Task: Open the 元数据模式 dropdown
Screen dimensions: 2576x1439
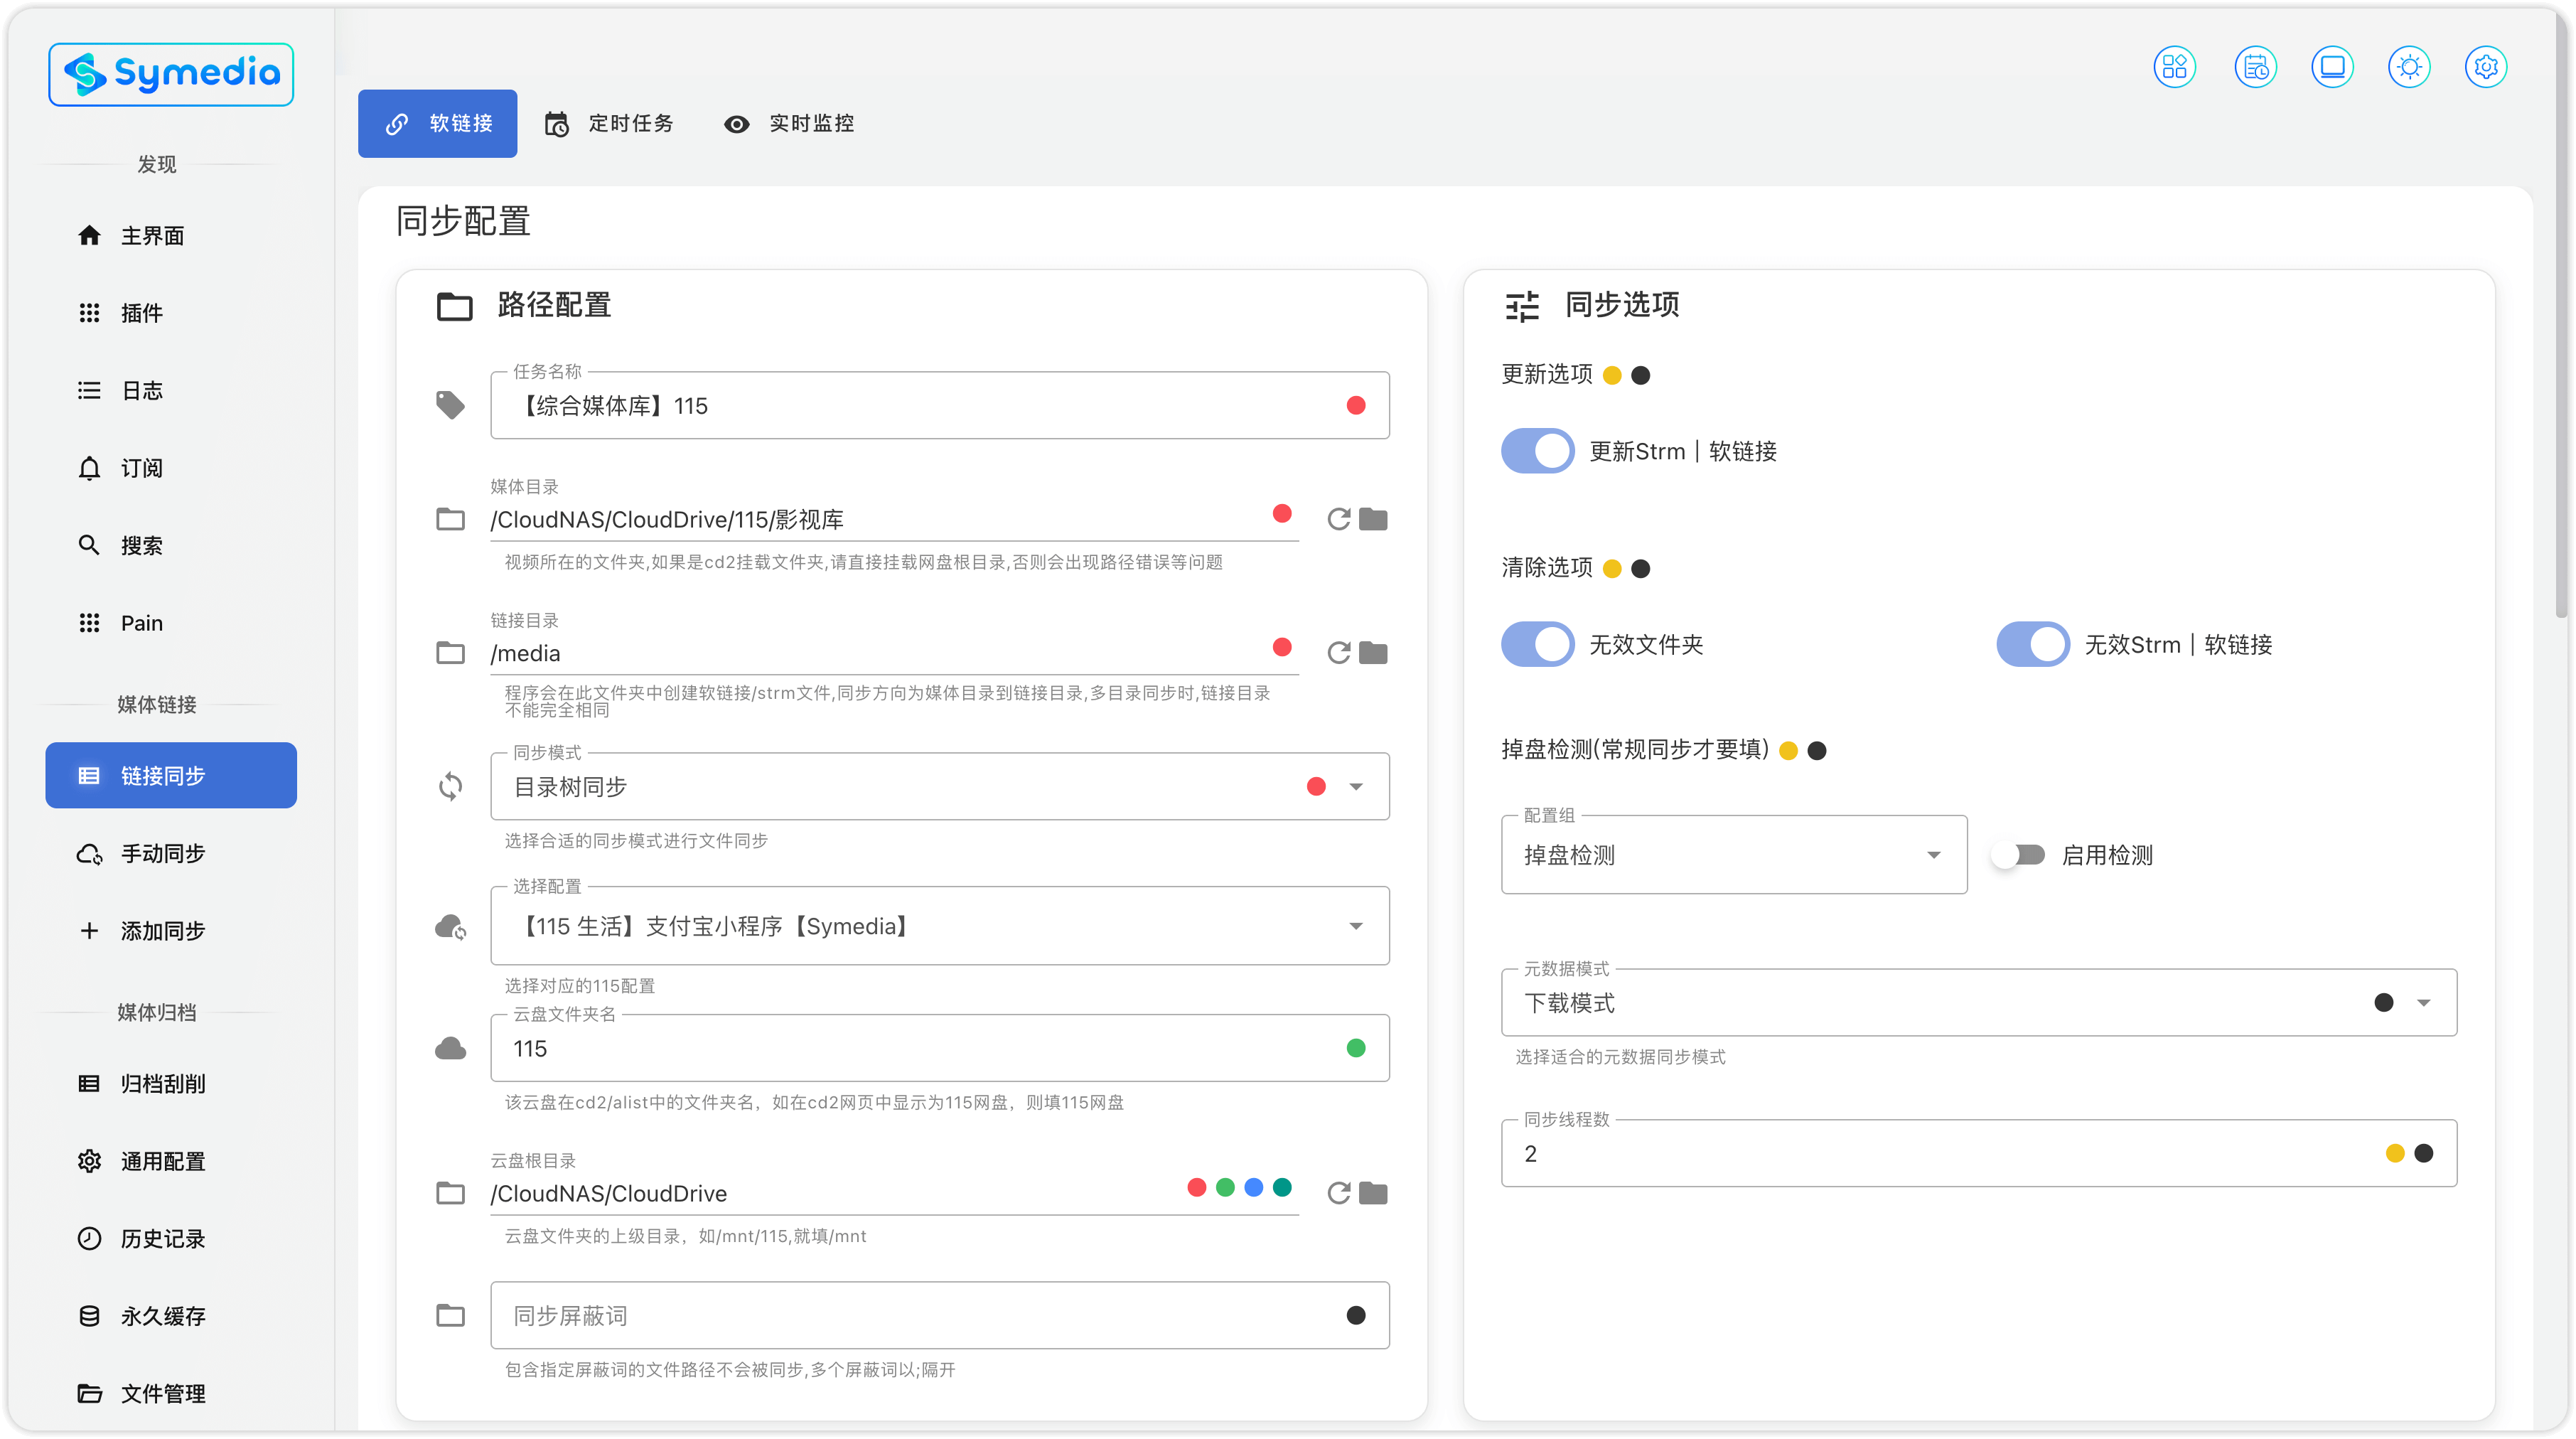Action: point(2423,1003)
